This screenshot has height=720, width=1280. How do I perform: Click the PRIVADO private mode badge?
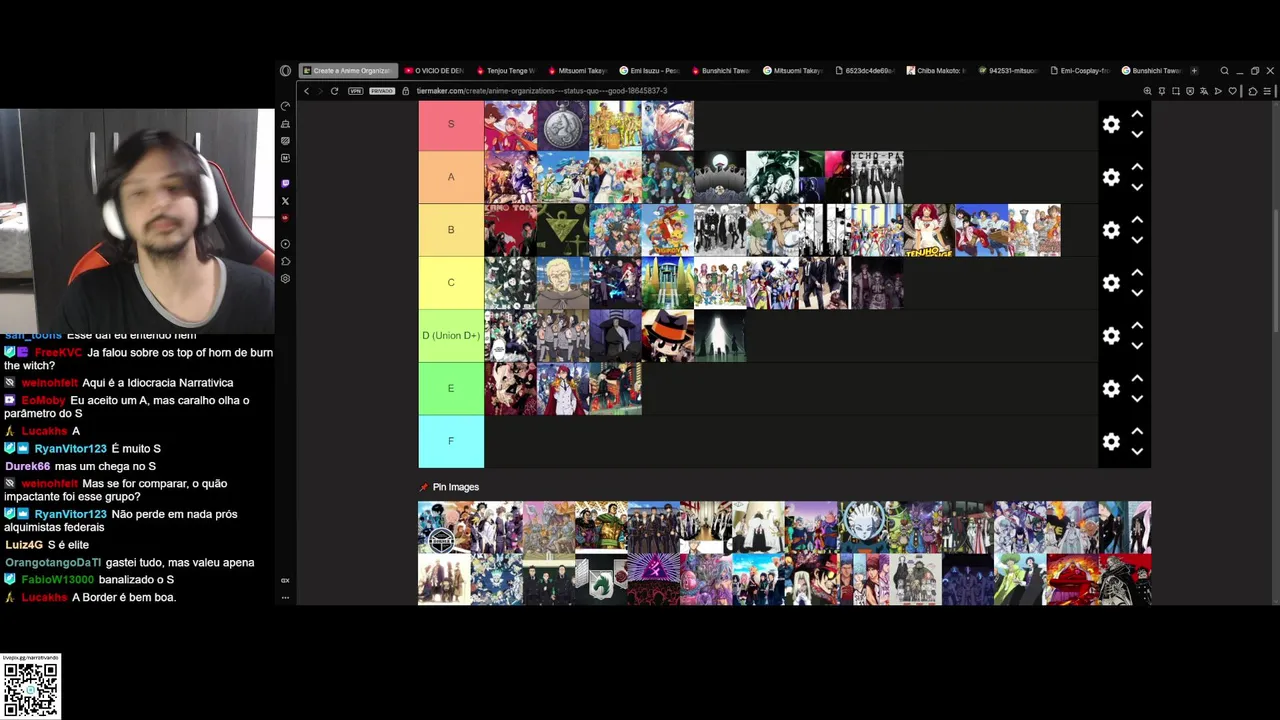(x=382, y=91)
